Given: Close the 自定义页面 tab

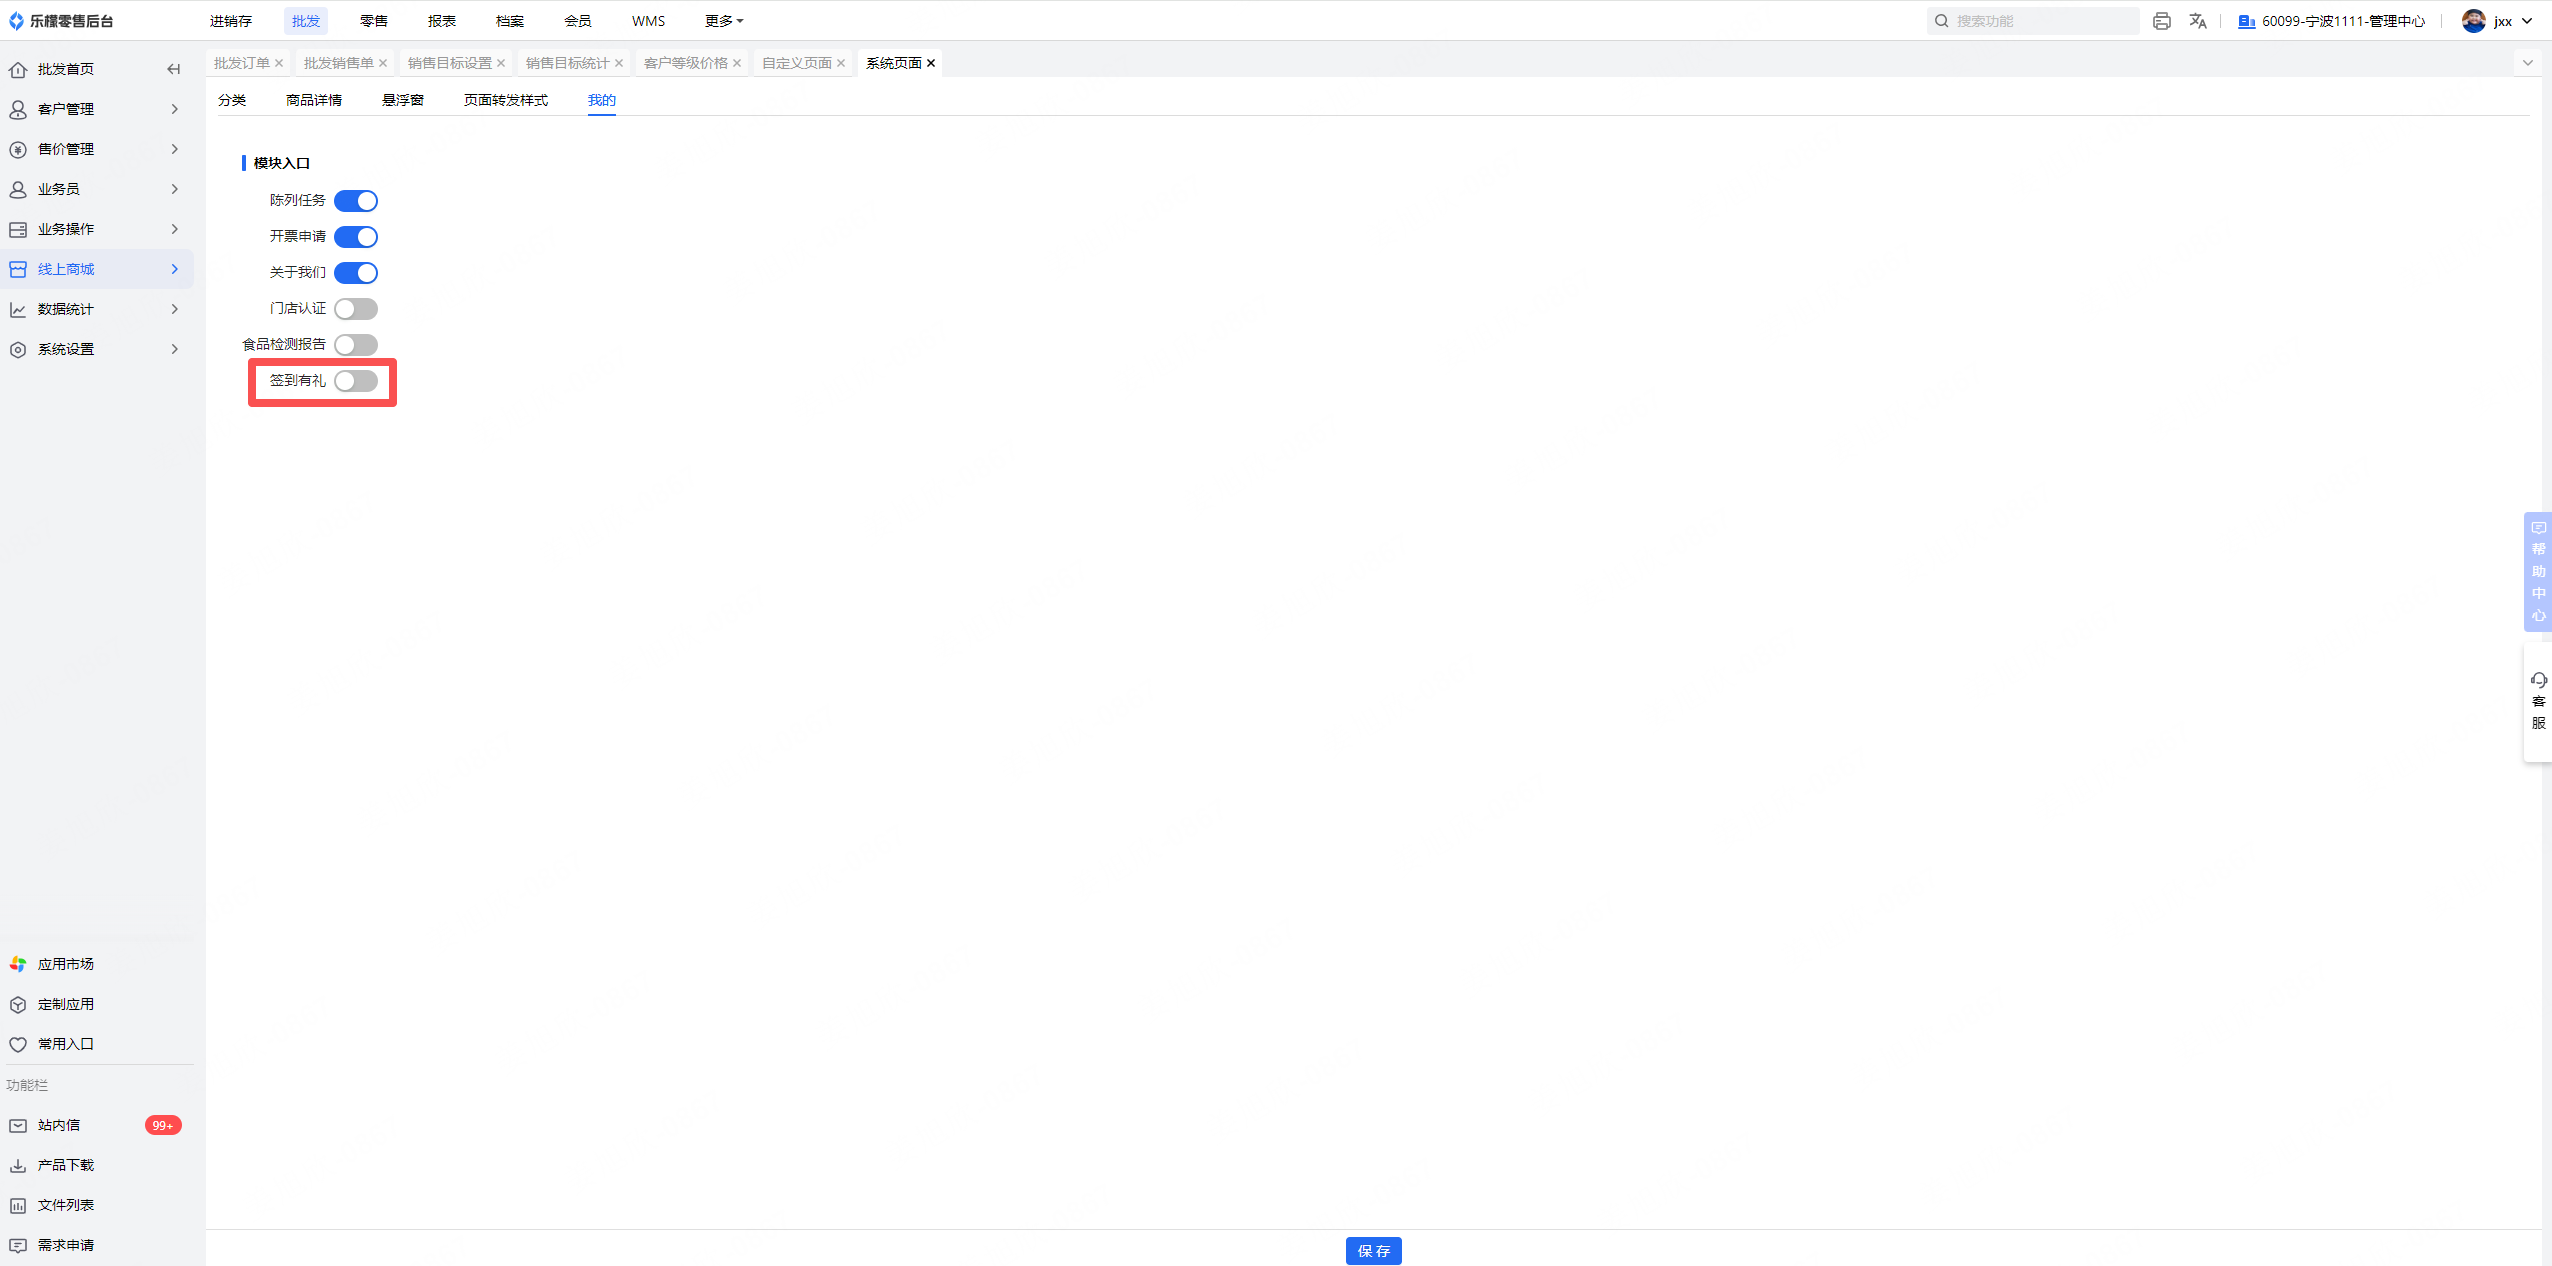Looking at the screenshot, I should tap(841, 63).
